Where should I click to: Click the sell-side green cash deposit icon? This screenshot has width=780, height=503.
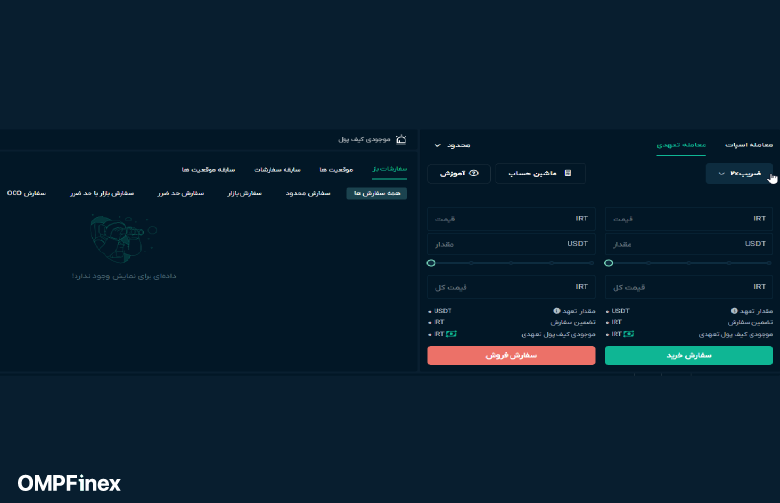pos(451,334)
